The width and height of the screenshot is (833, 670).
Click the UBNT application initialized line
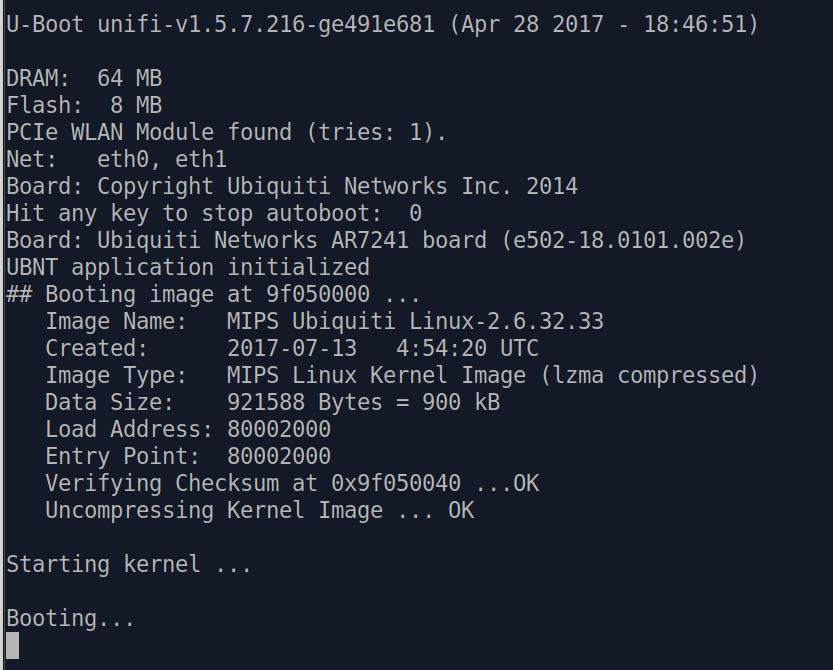(x=188, y=267)
